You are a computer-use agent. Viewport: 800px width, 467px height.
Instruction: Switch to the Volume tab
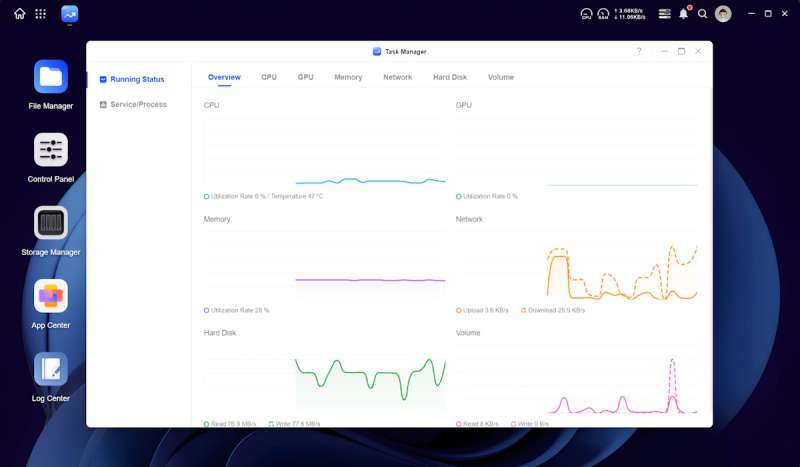501,77
